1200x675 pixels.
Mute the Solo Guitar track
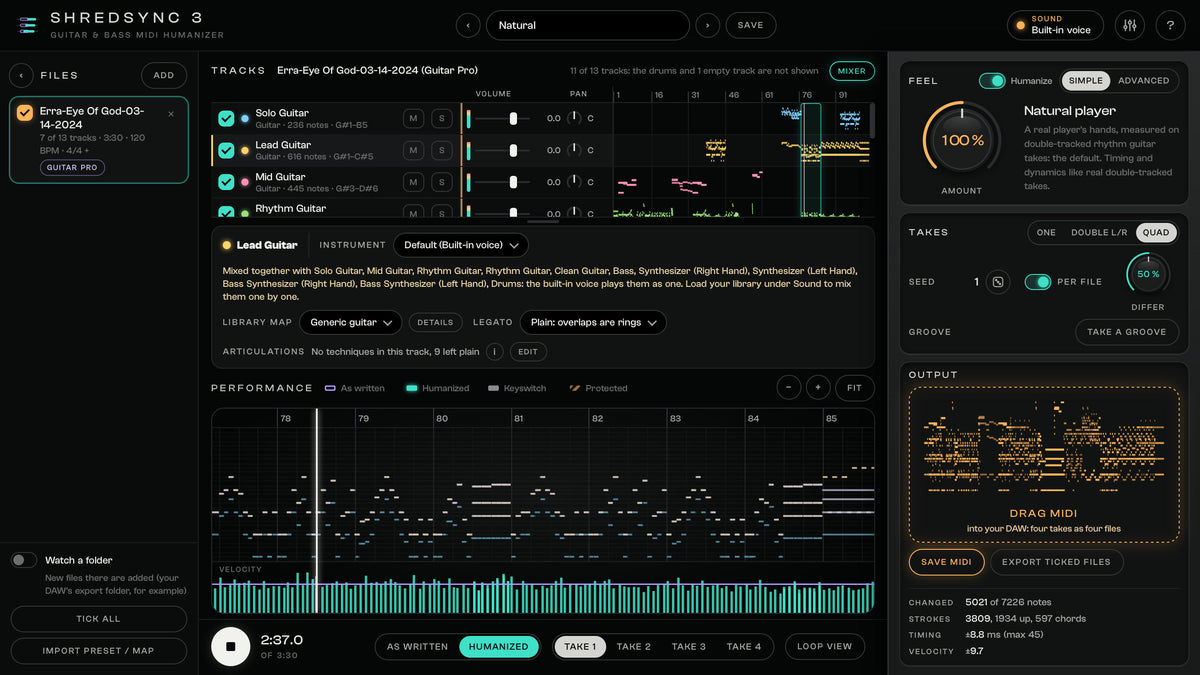(x=413, y=118)
